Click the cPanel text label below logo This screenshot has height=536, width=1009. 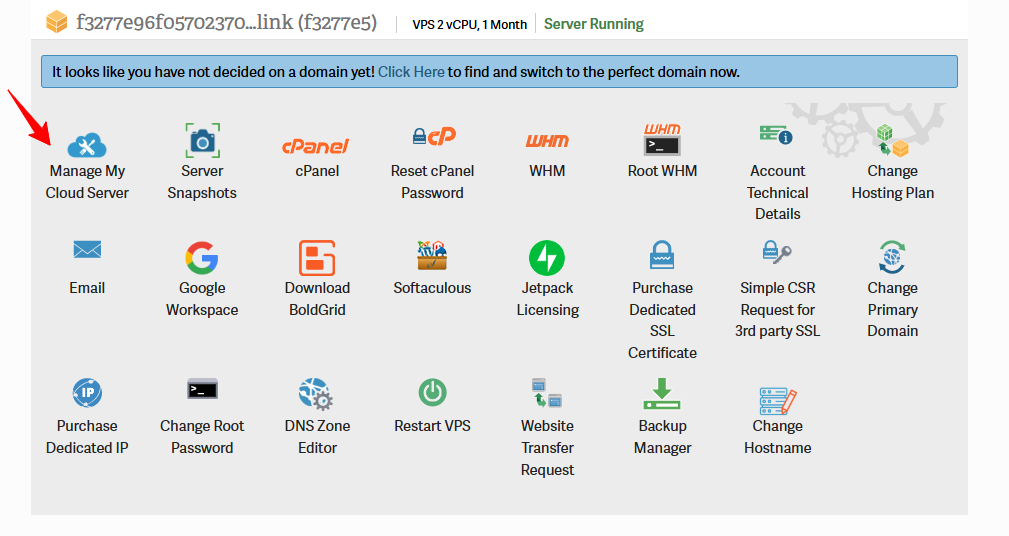tap(317, 171)
